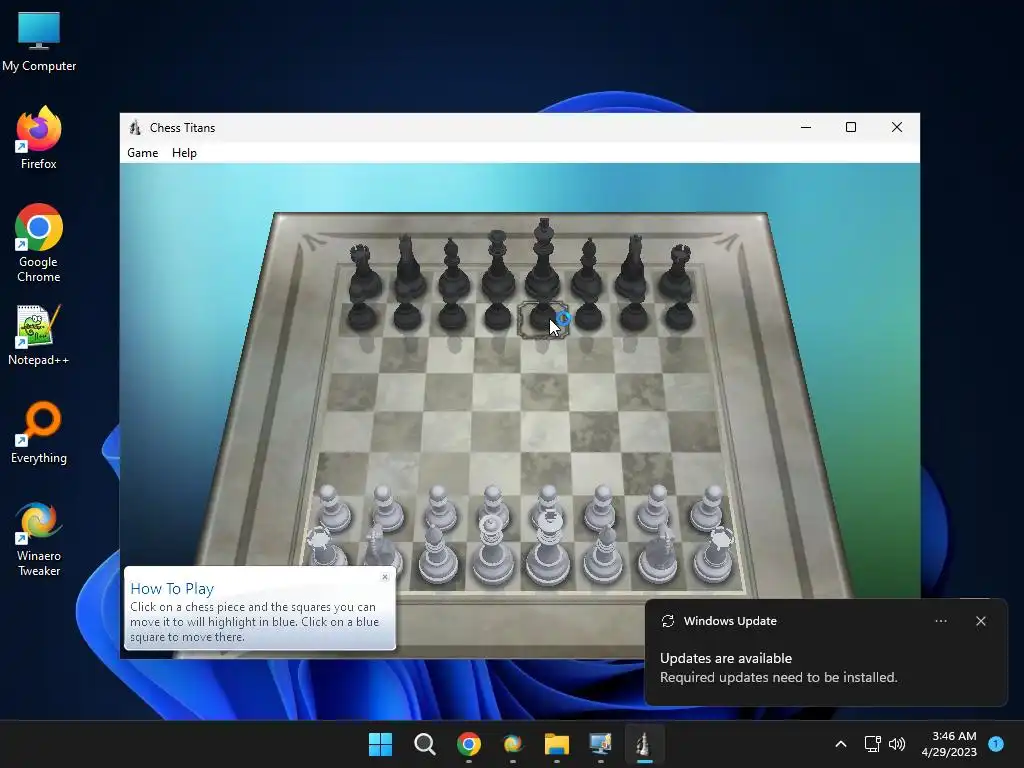Select the Notepad++ desktop shortcut
This screenshot has height=768, width=1024.
39,334
